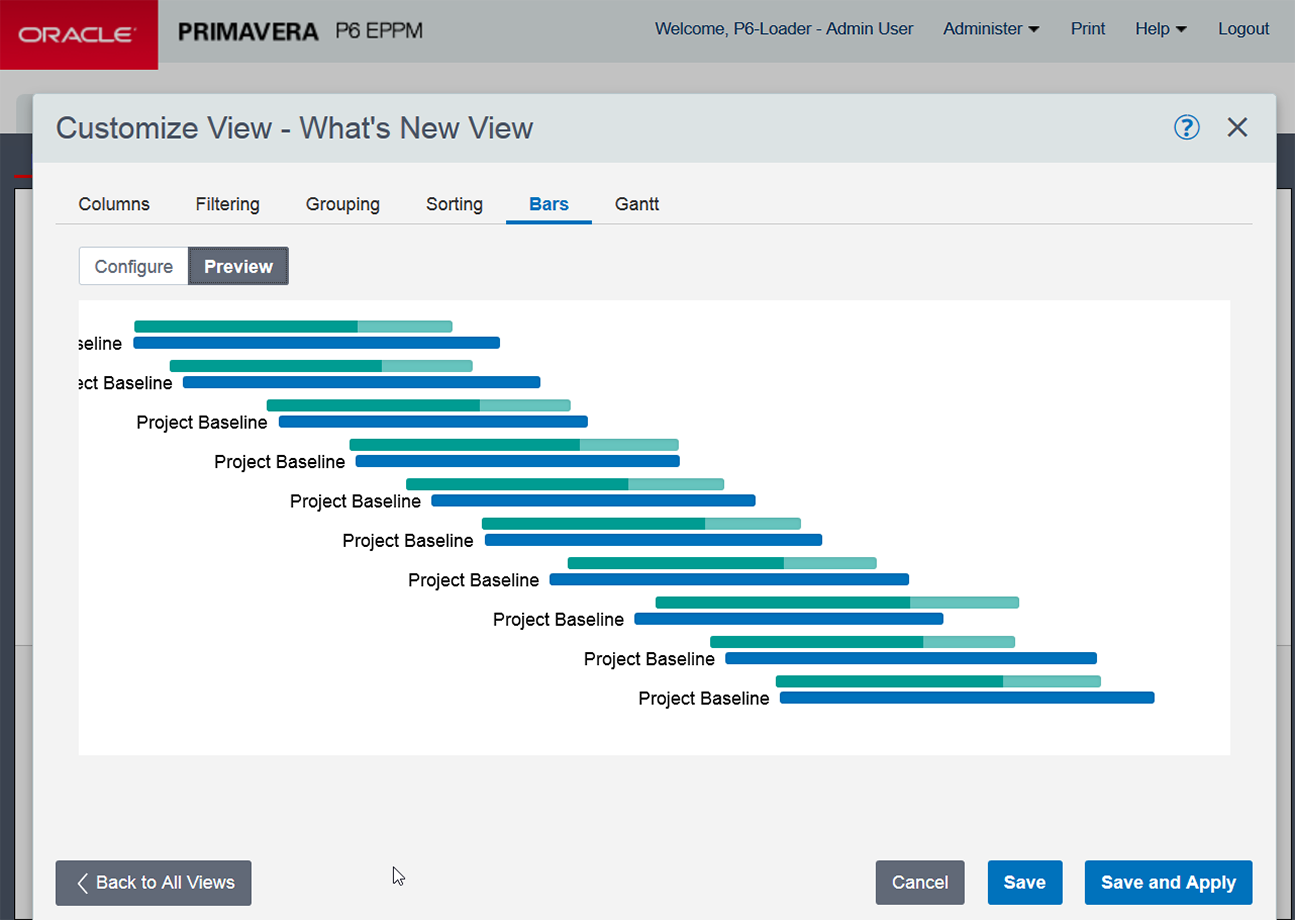This screenshot has width=1295, height=920.
Task: Click the help question mark icon
Action: pos(1186,127)
